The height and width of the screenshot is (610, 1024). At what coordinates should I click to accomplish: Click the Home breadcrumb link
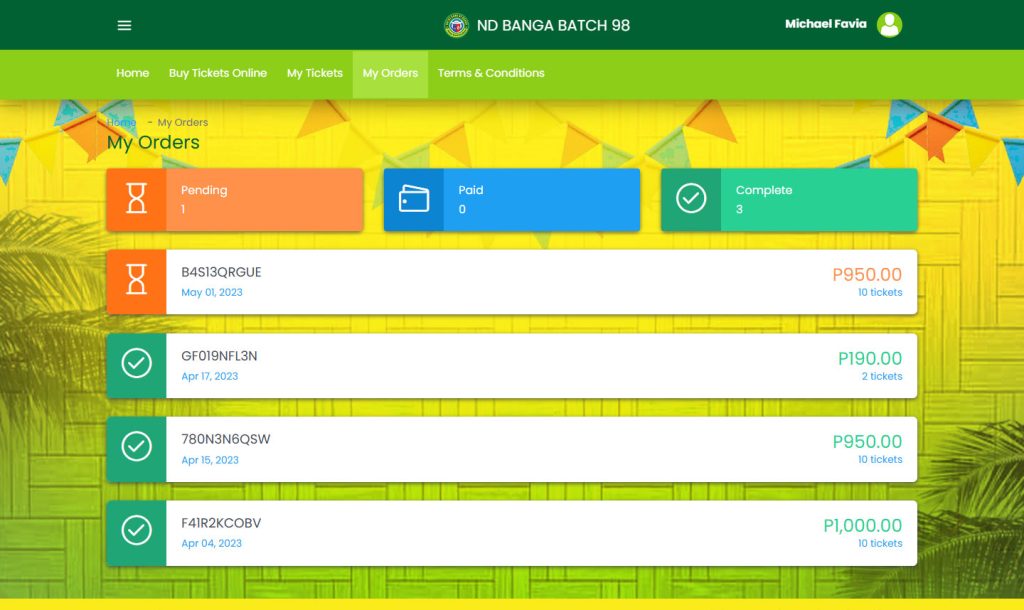121,122
